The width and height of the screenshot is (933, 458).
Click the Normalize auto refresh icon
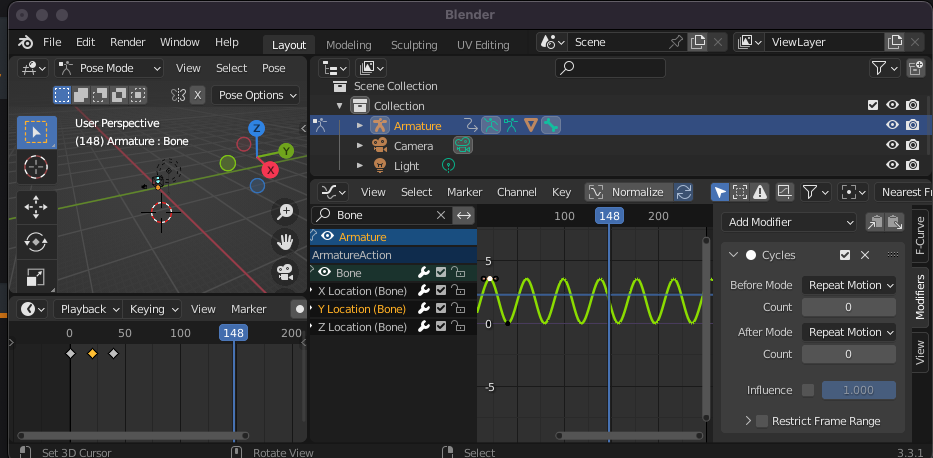pos(684,192)
